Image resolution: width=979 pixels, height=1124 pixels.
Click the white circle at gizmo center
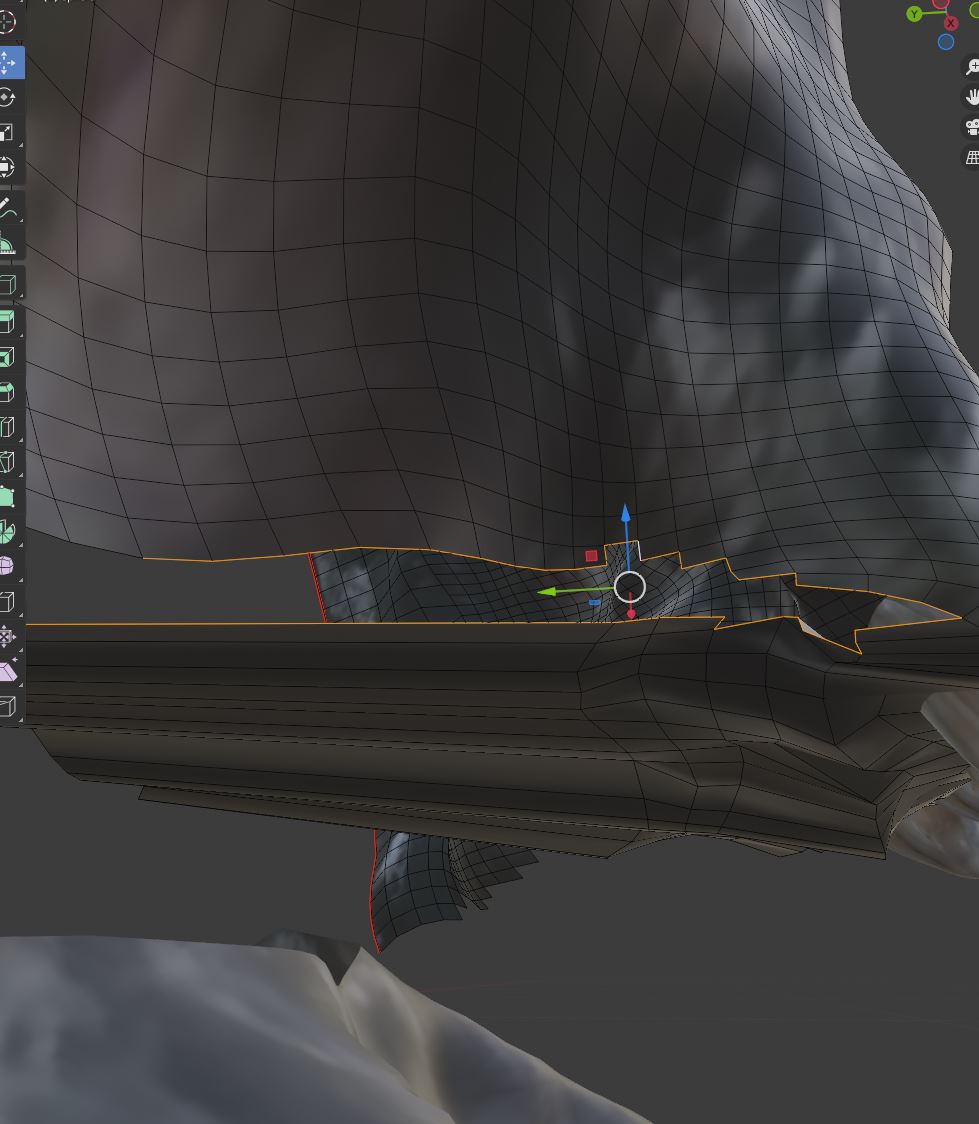(x=630, y=587)
